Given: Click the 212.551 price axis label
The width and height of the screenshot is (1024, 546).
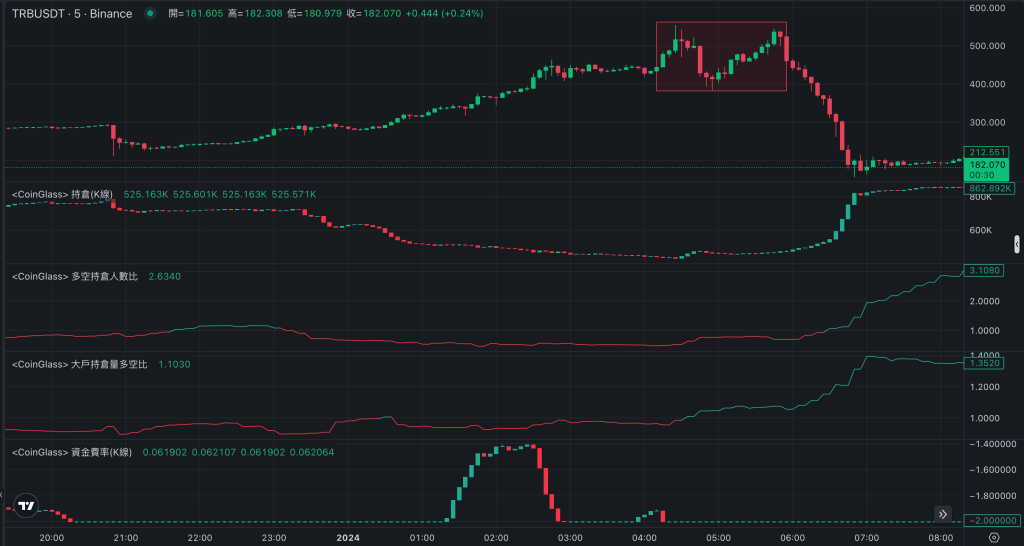Looking at the screenshot, I should (x=987, y=152).
